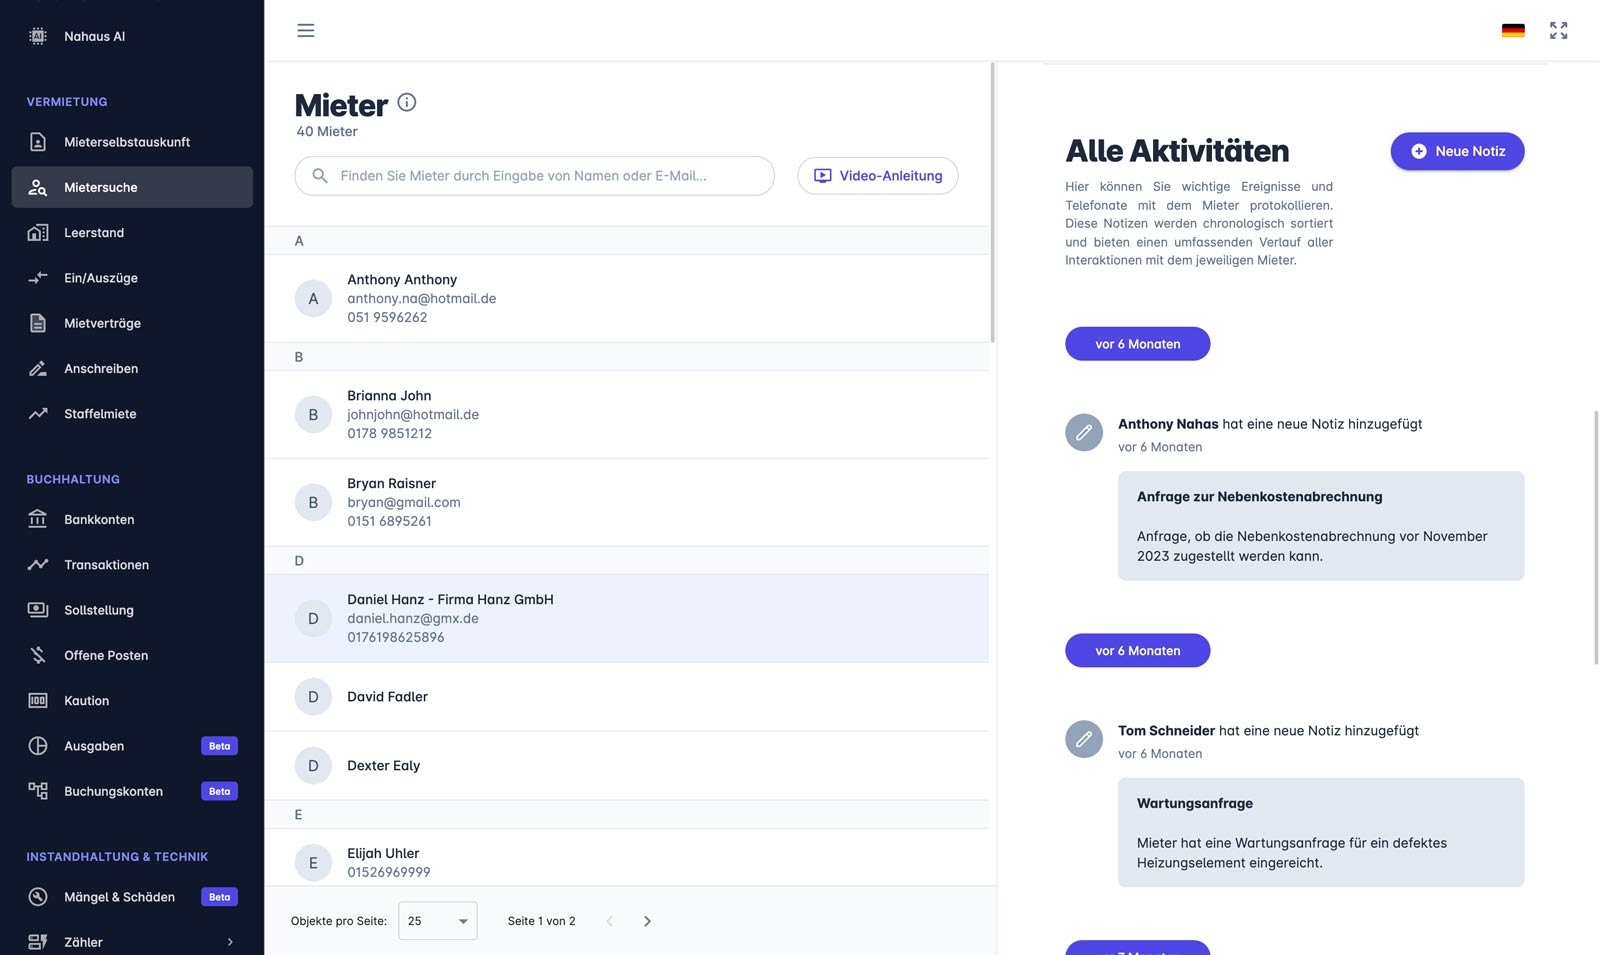
Task: Click the German flag language icon
Action: (1513, 31)
